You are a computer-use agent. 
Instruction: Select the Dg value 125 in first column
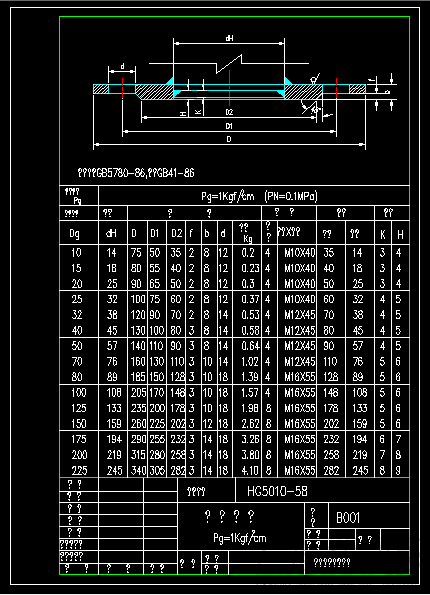[x=79, y=408]
